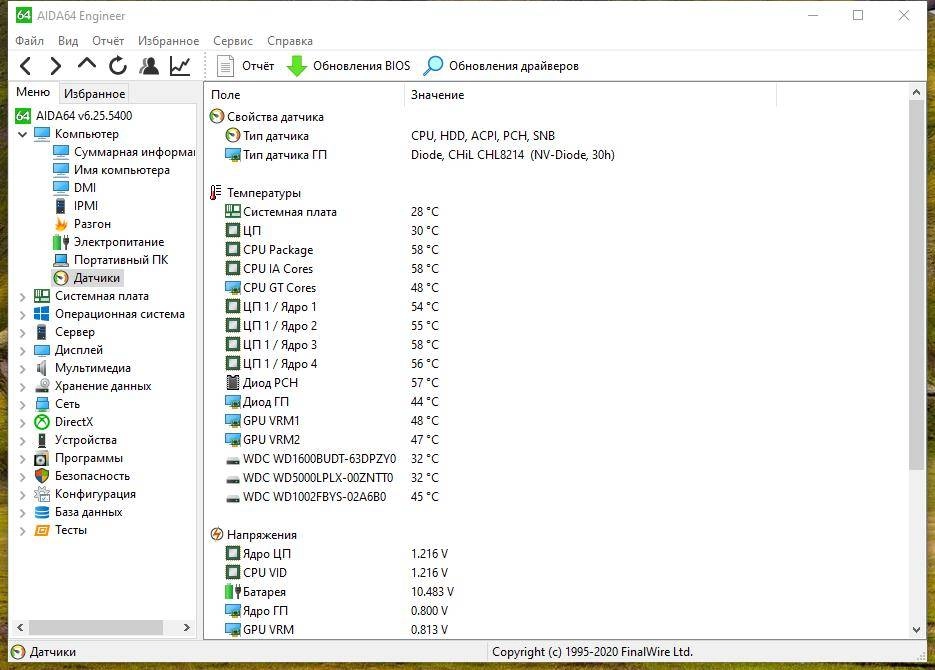This screenshot has width=935, height=670.
Task: Open the Справка menu
Action: click(290, 41)
